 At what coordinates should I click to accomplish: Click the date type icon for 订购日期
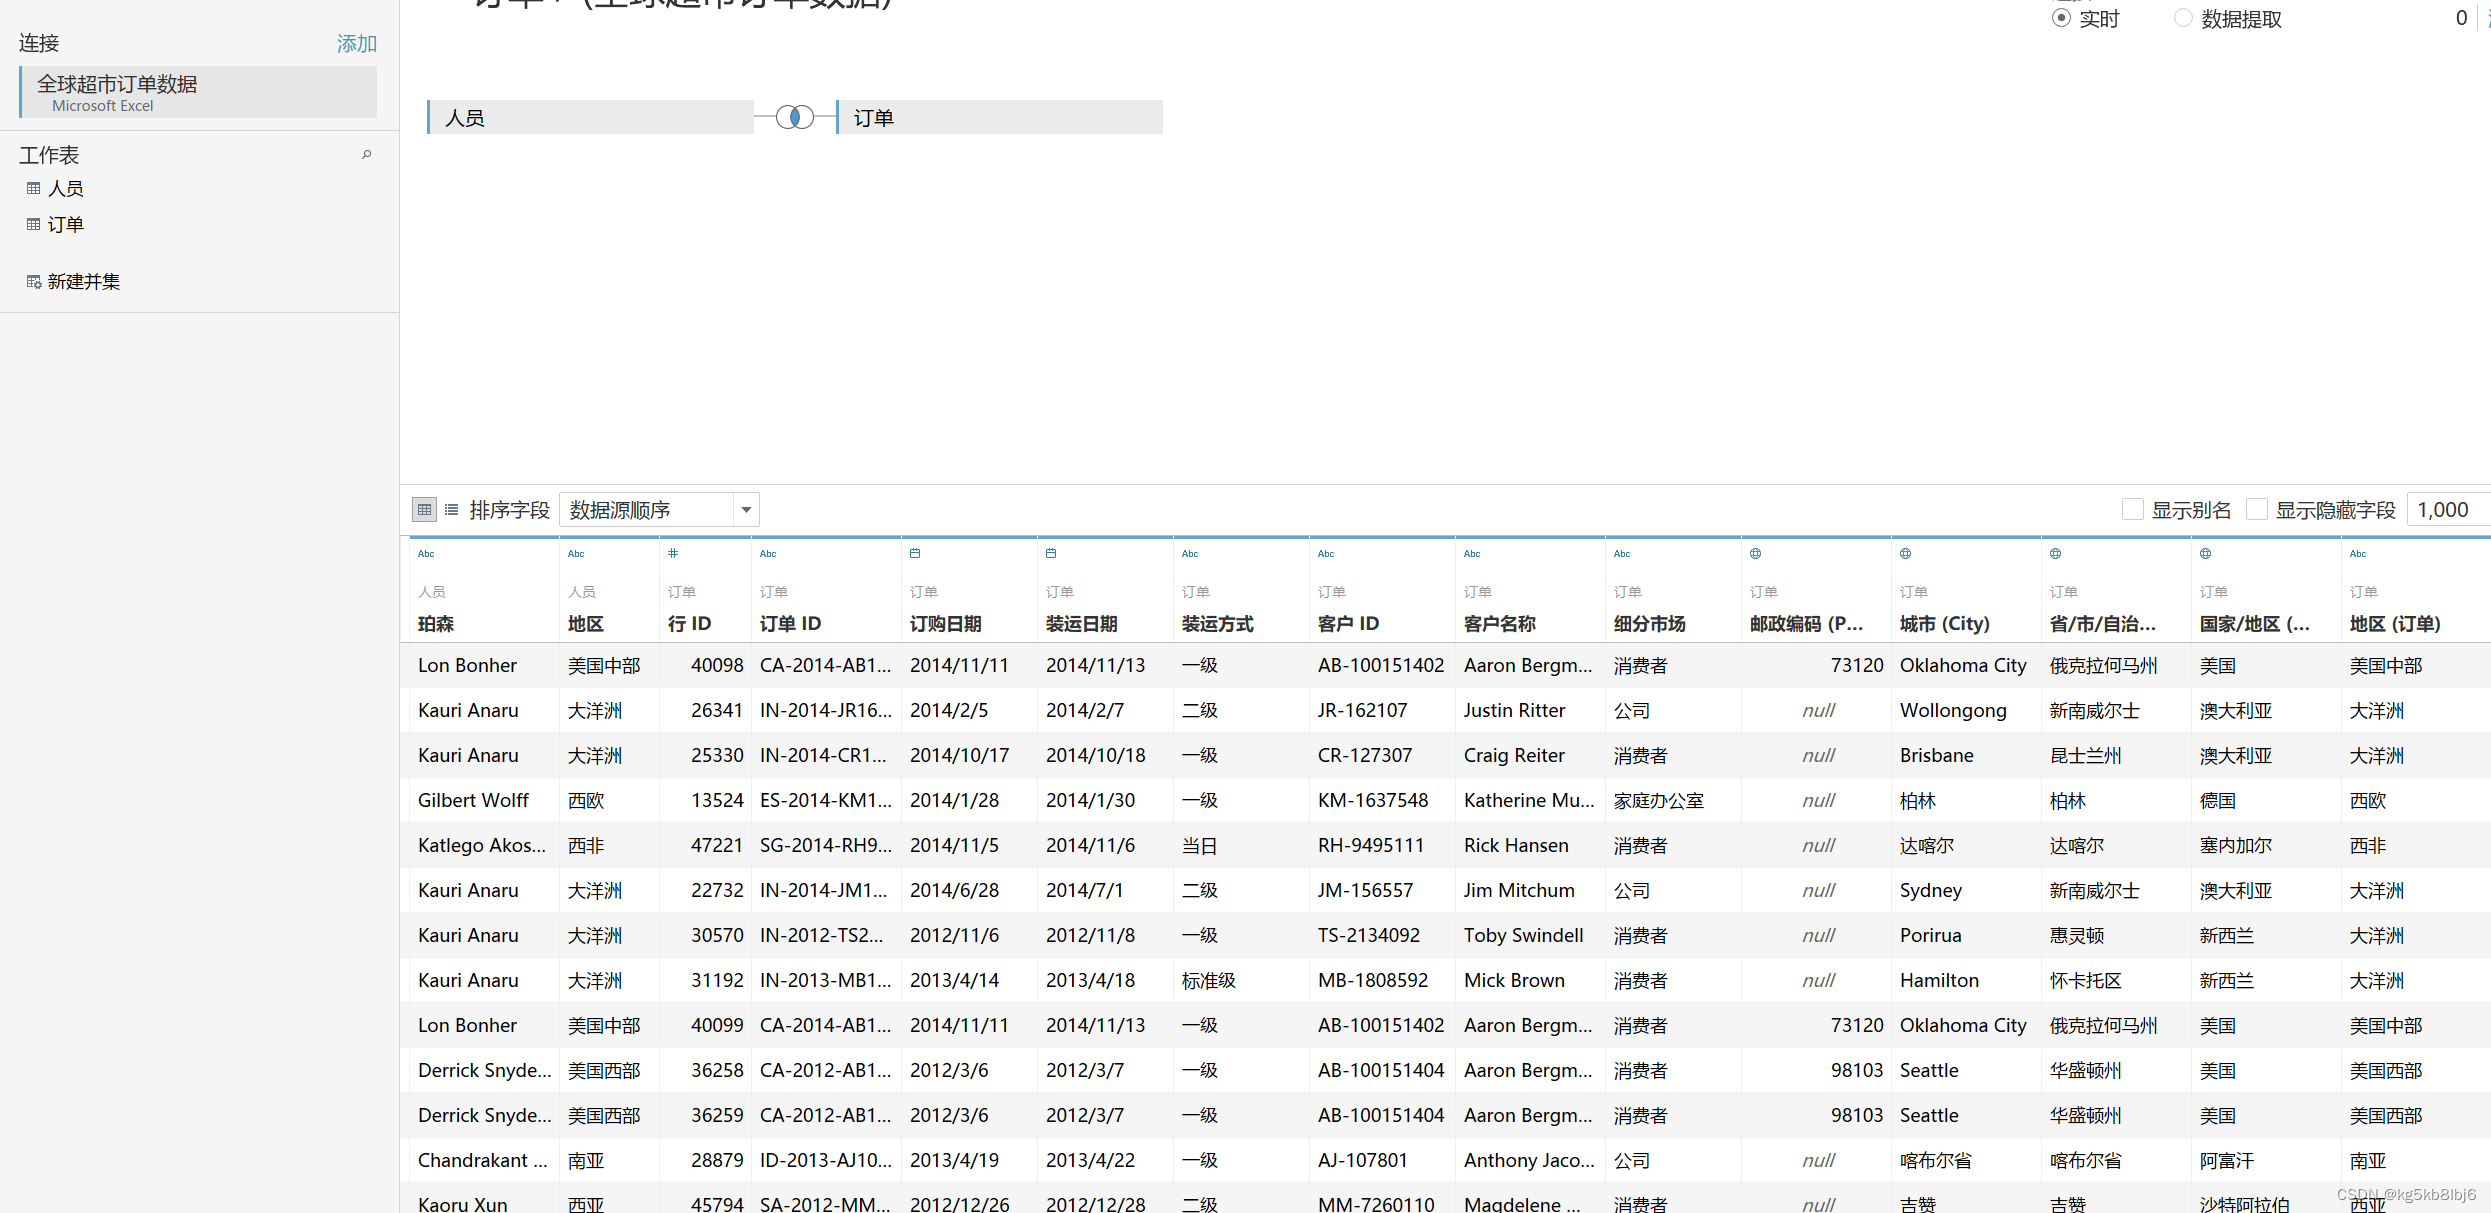915,553
